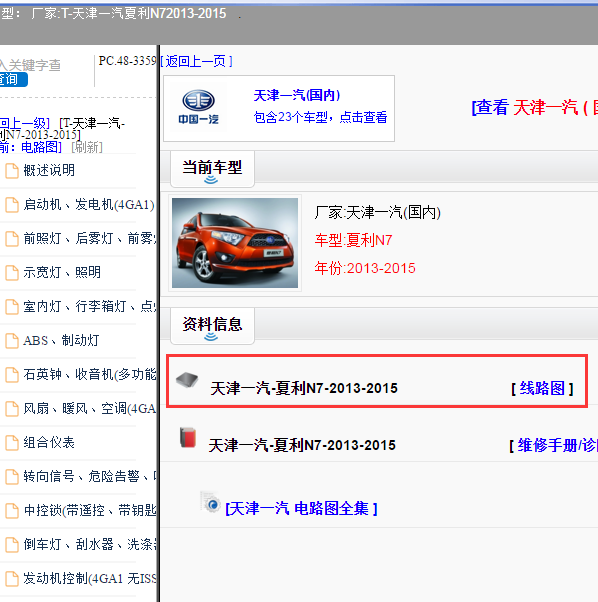Open the 风扇、暖风、空调 entry
This screenshot has height=602, width=598.
click(90, 408)
